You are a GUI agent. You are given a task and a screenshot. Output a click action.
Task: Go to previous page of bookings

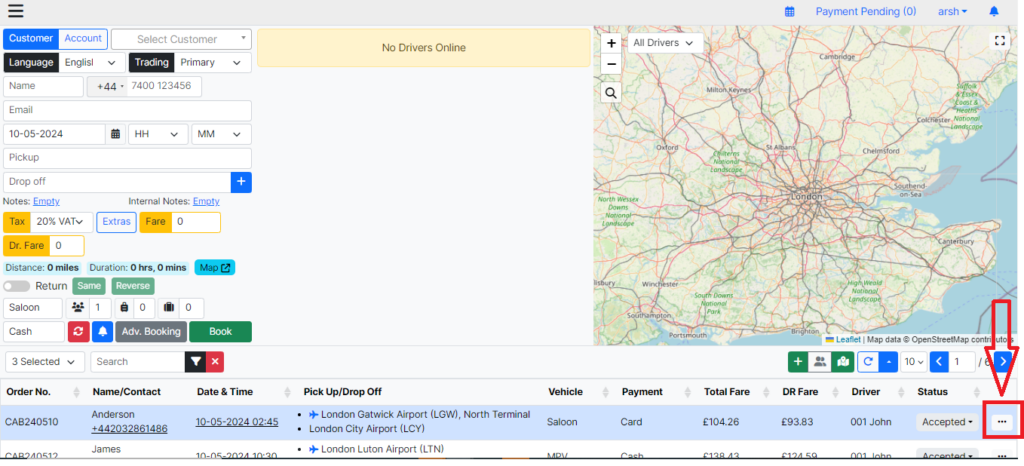[x=939, y=362]
